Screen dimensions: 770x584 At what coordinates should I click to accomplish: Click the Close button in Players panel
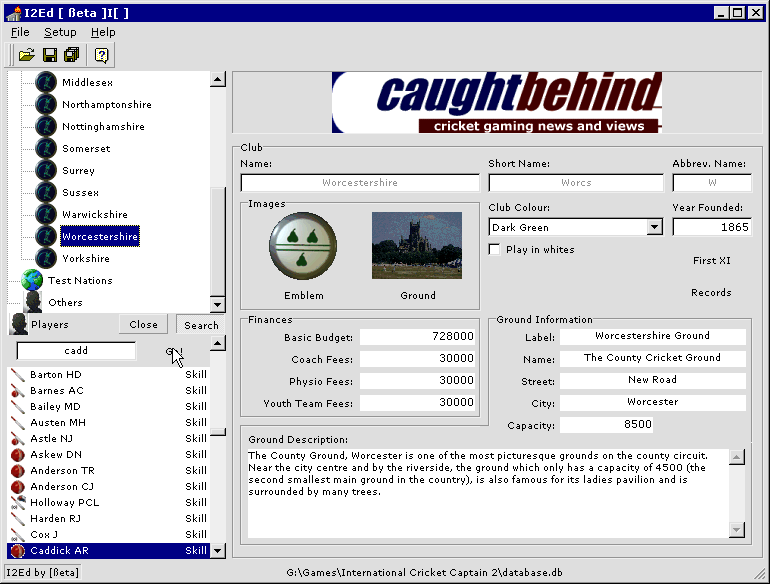click(x=143, y=325)
